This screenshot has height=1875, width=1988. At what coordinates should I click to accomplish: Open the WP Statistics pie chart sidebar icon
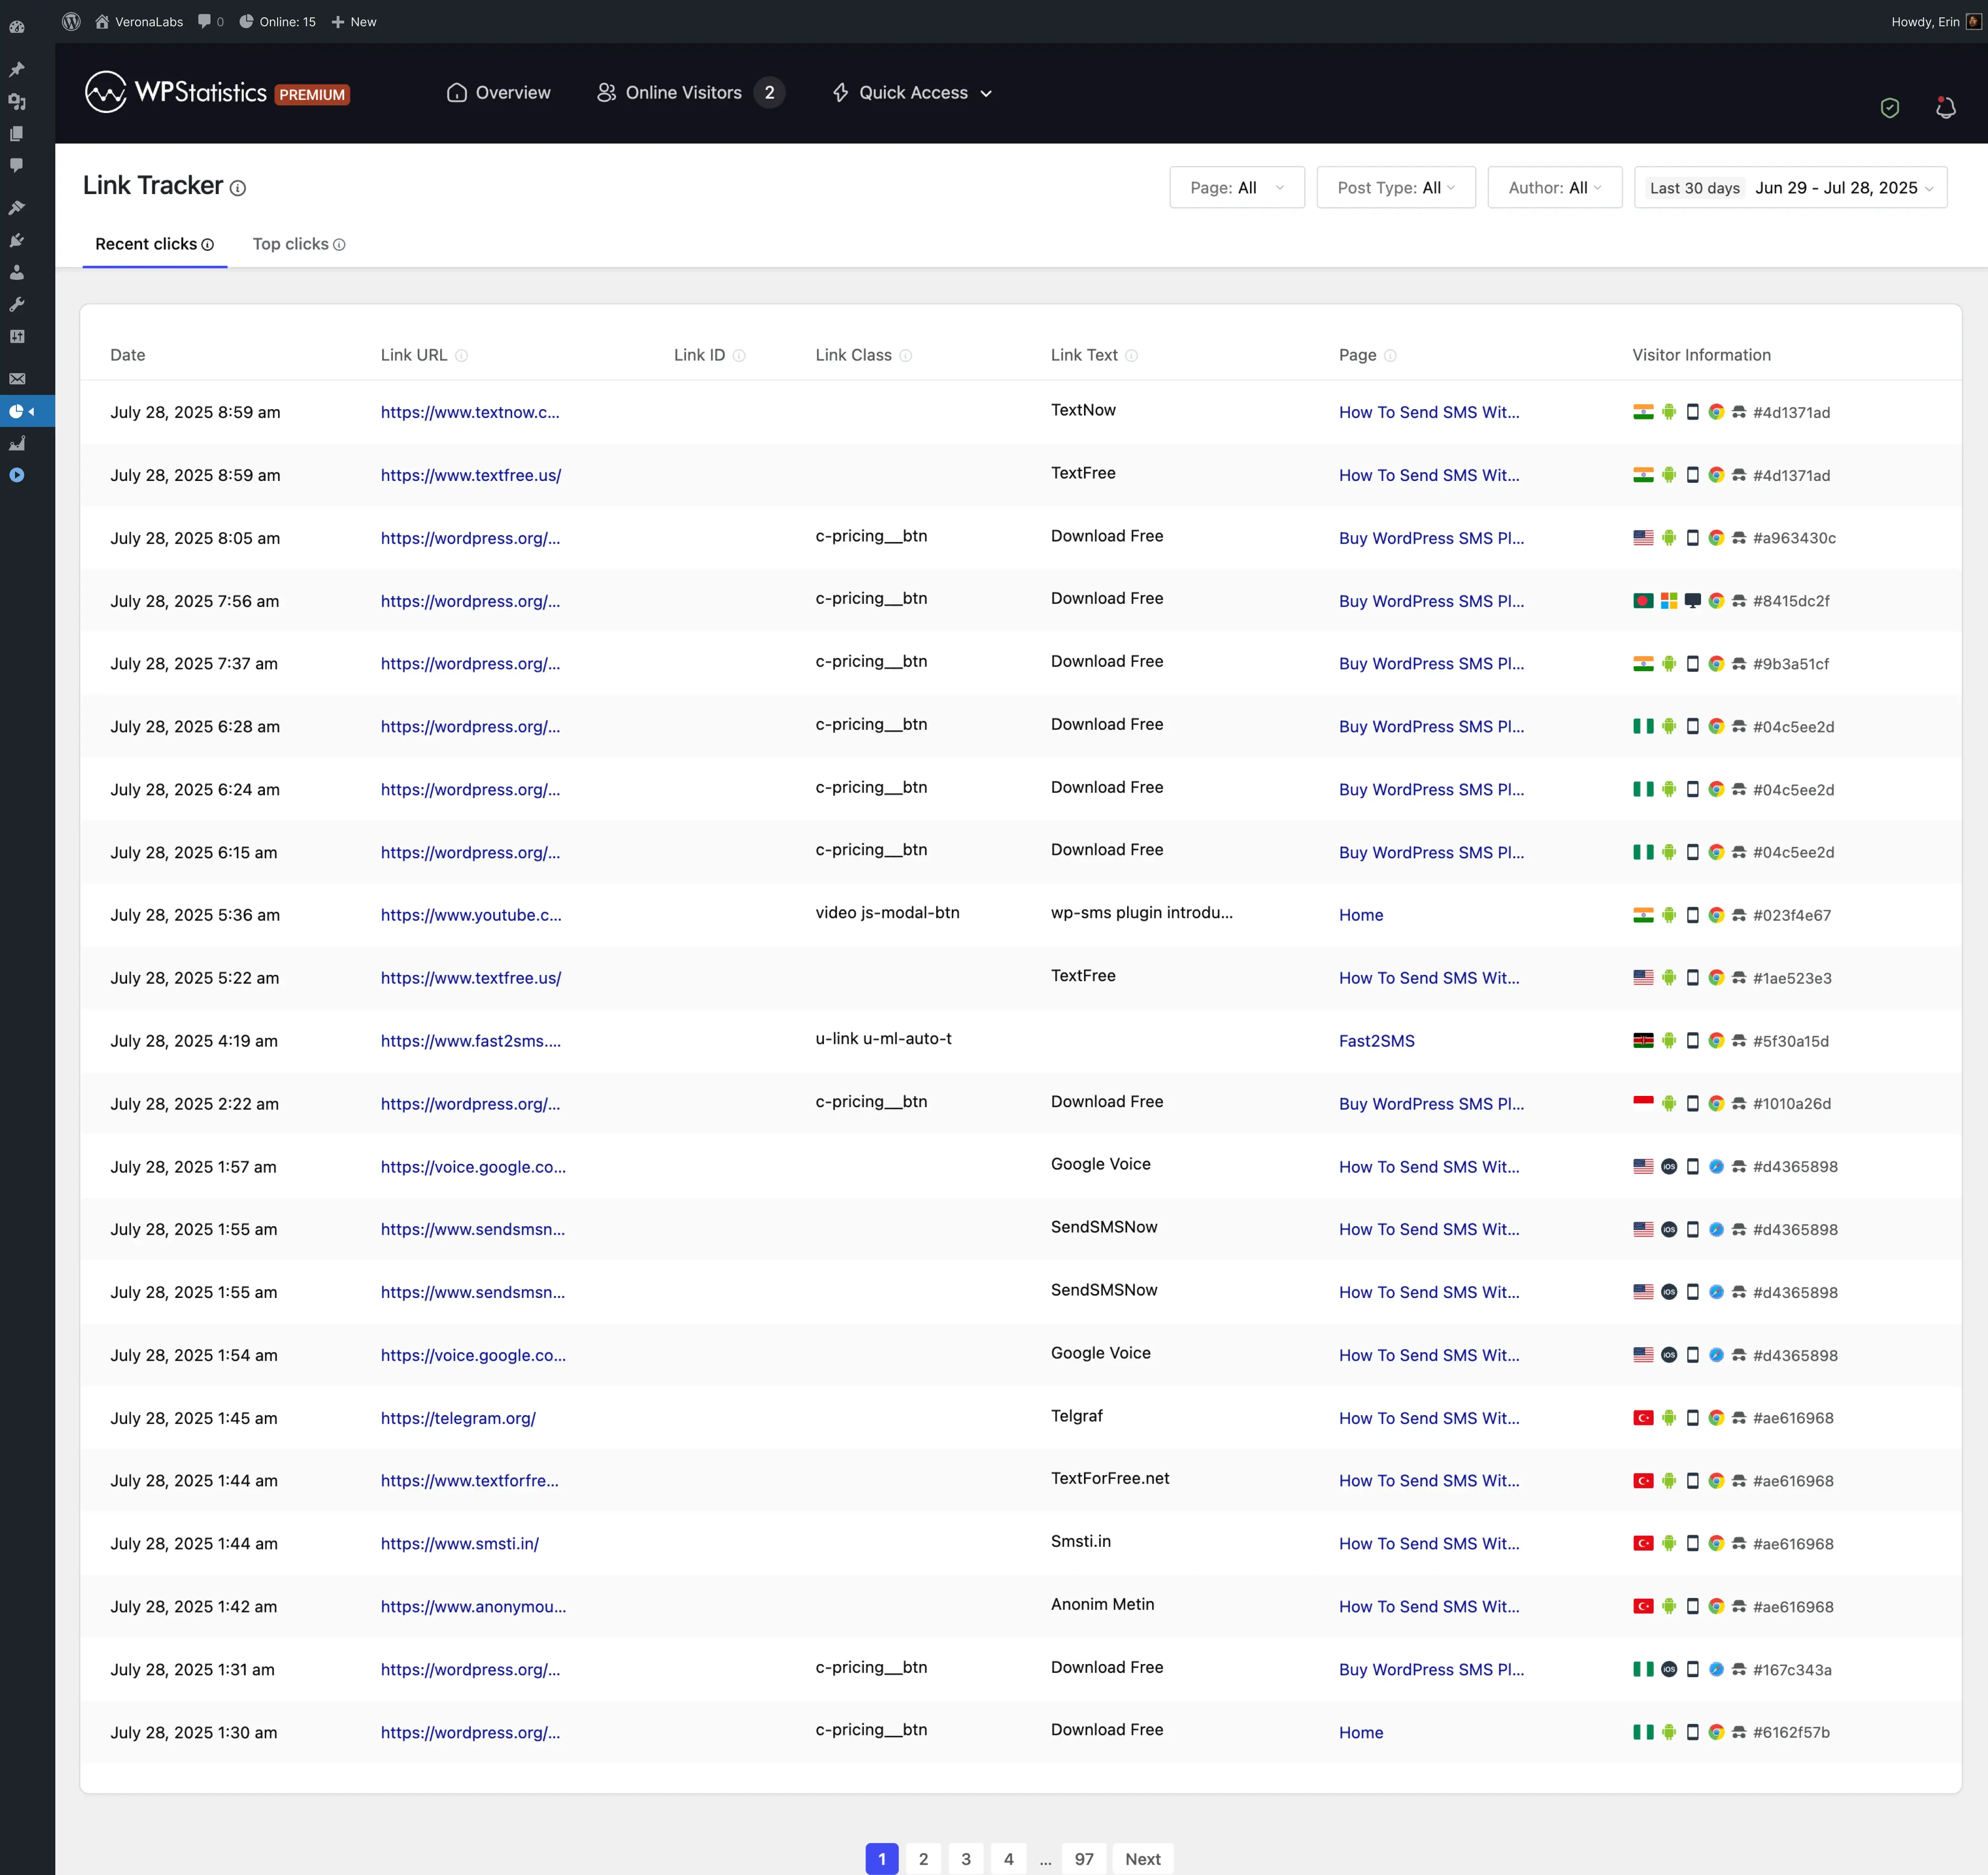(17, 411)
